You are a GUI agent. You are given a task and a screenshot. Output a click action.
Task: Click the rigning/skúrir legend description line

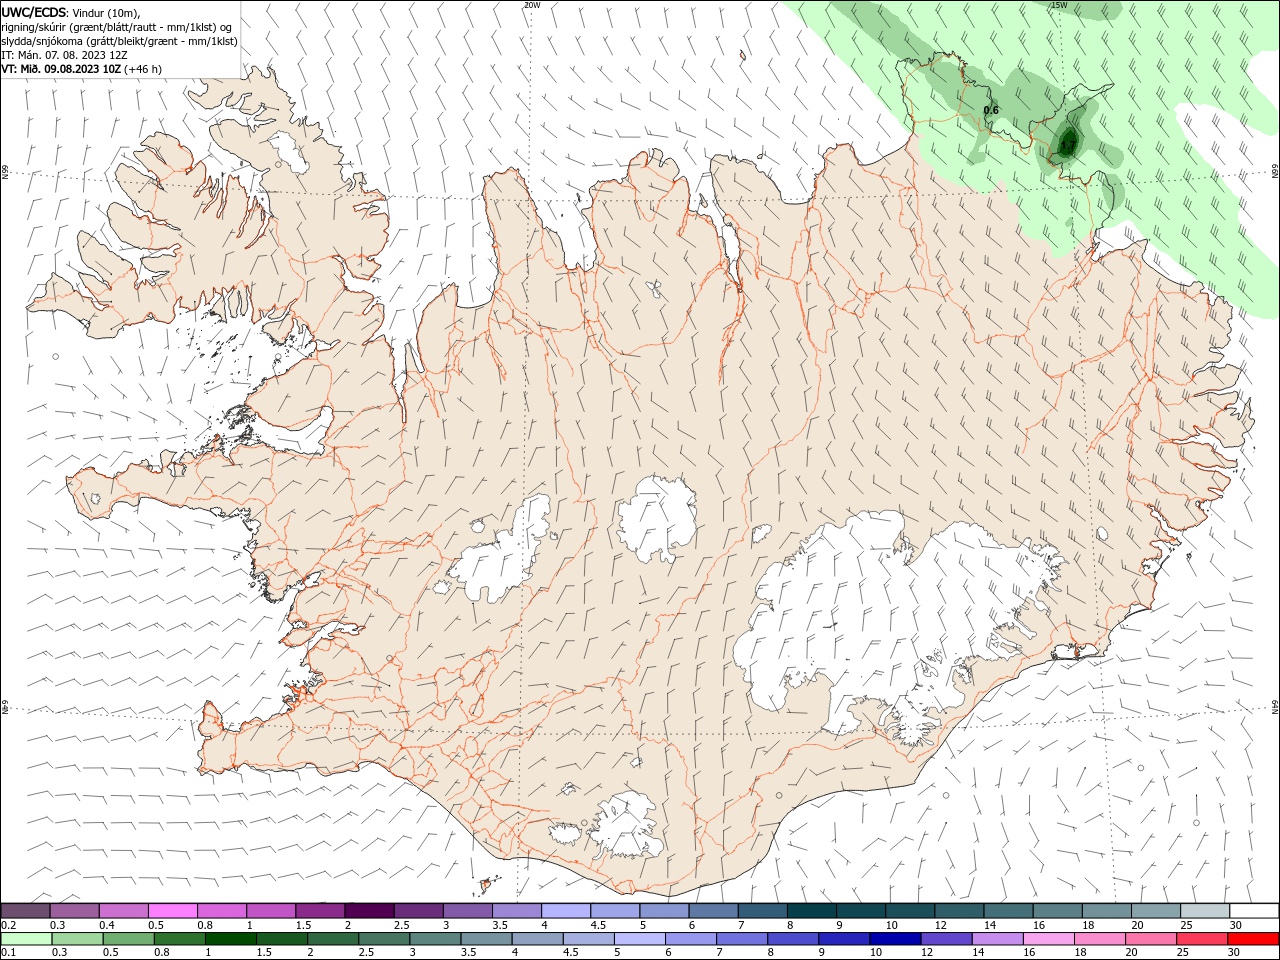point(117,27)
